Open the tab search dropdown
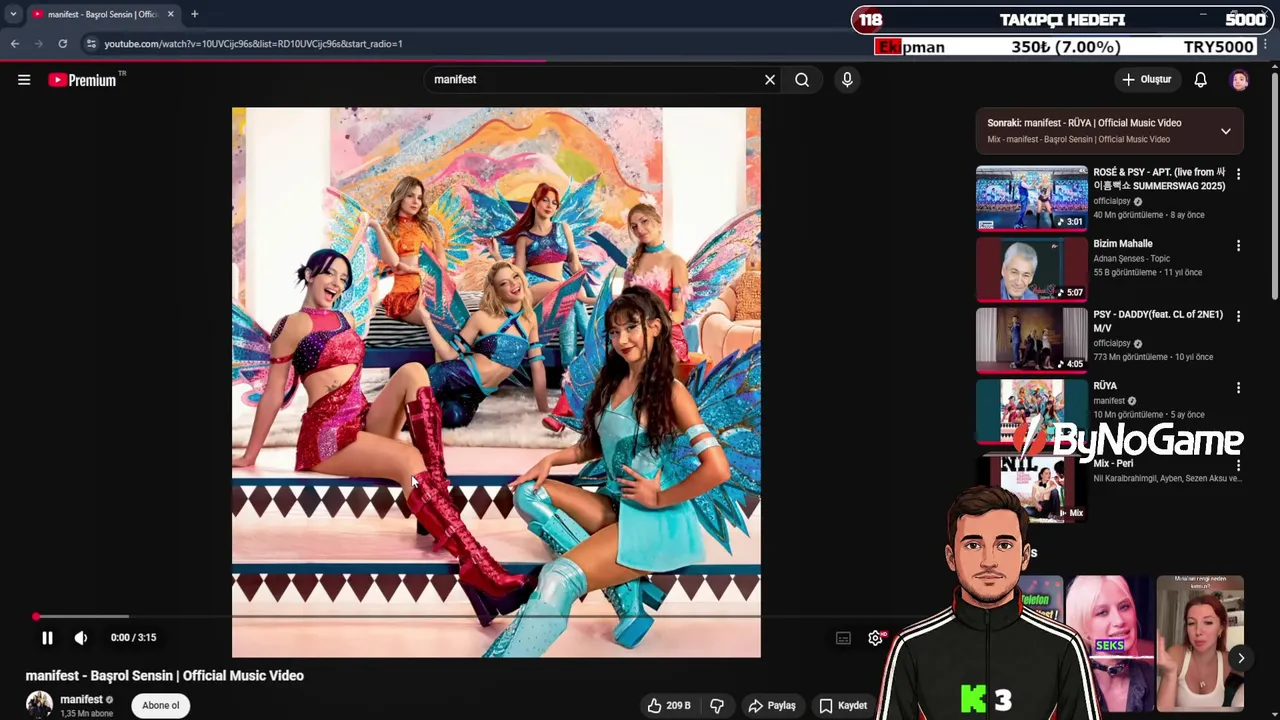Screen dimensions: 1280x720 pos(13,14)
